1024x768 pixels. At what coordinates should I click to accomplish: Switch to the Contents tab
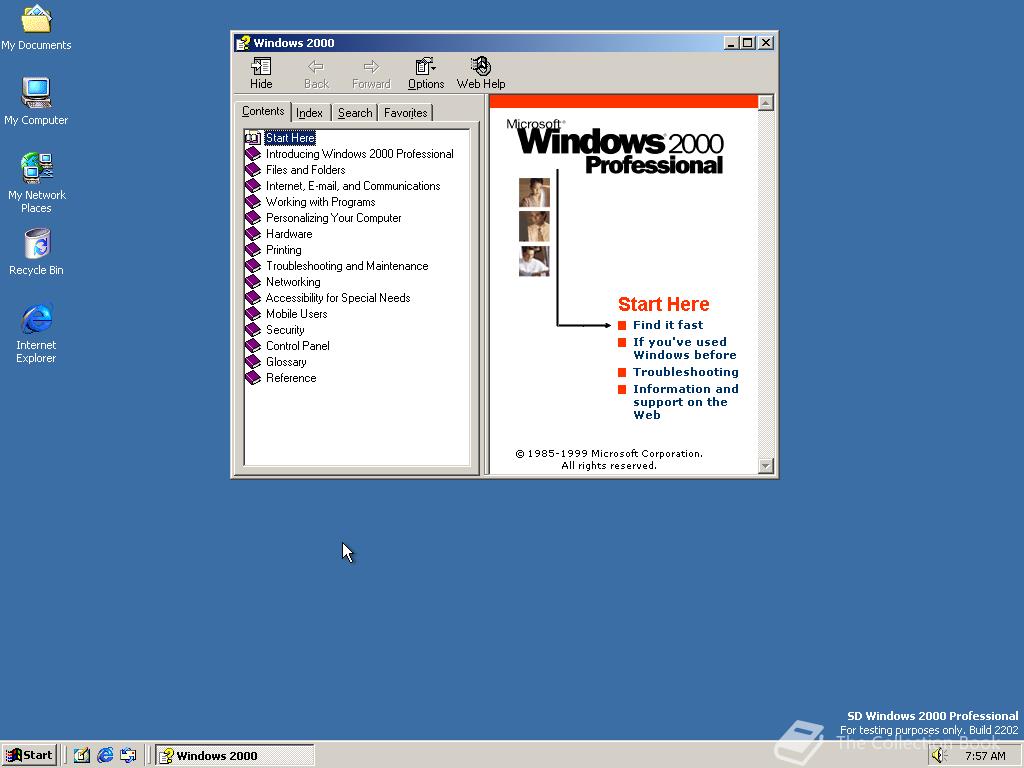coord(263,111)
